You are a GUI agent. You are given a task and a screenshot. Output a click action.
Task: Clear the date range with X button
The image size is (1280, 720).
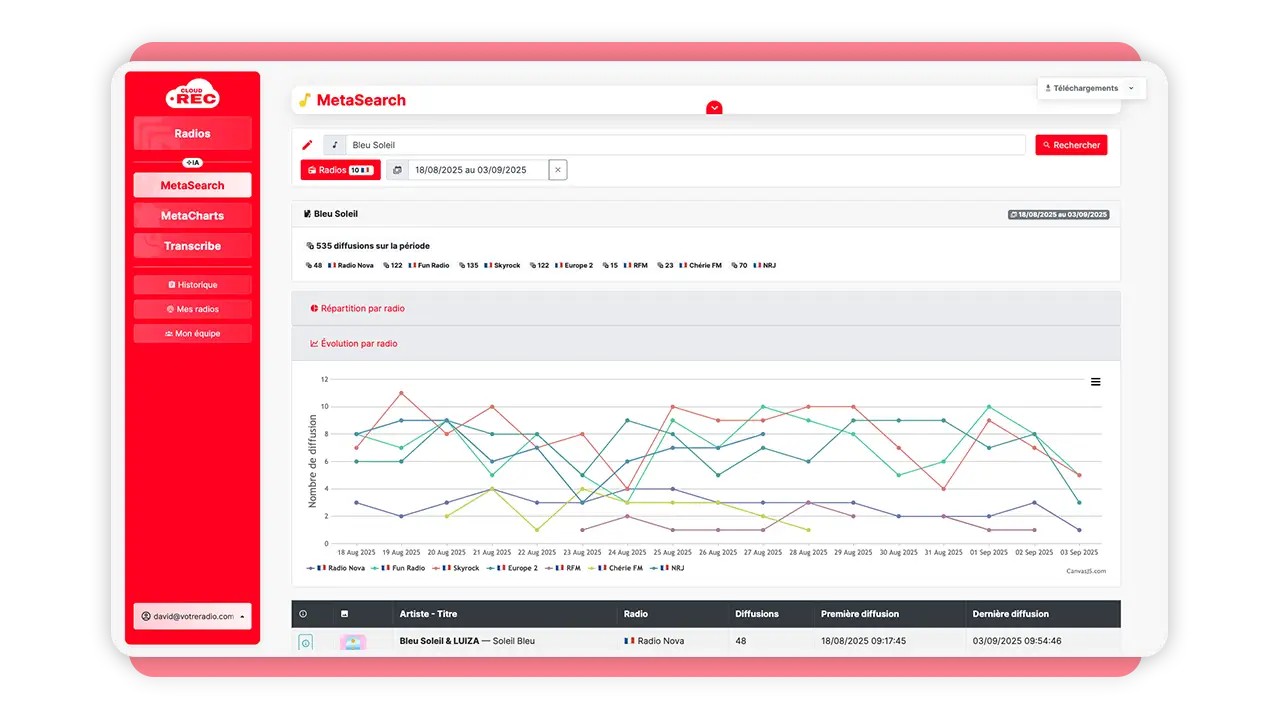(x=558, y=170)
